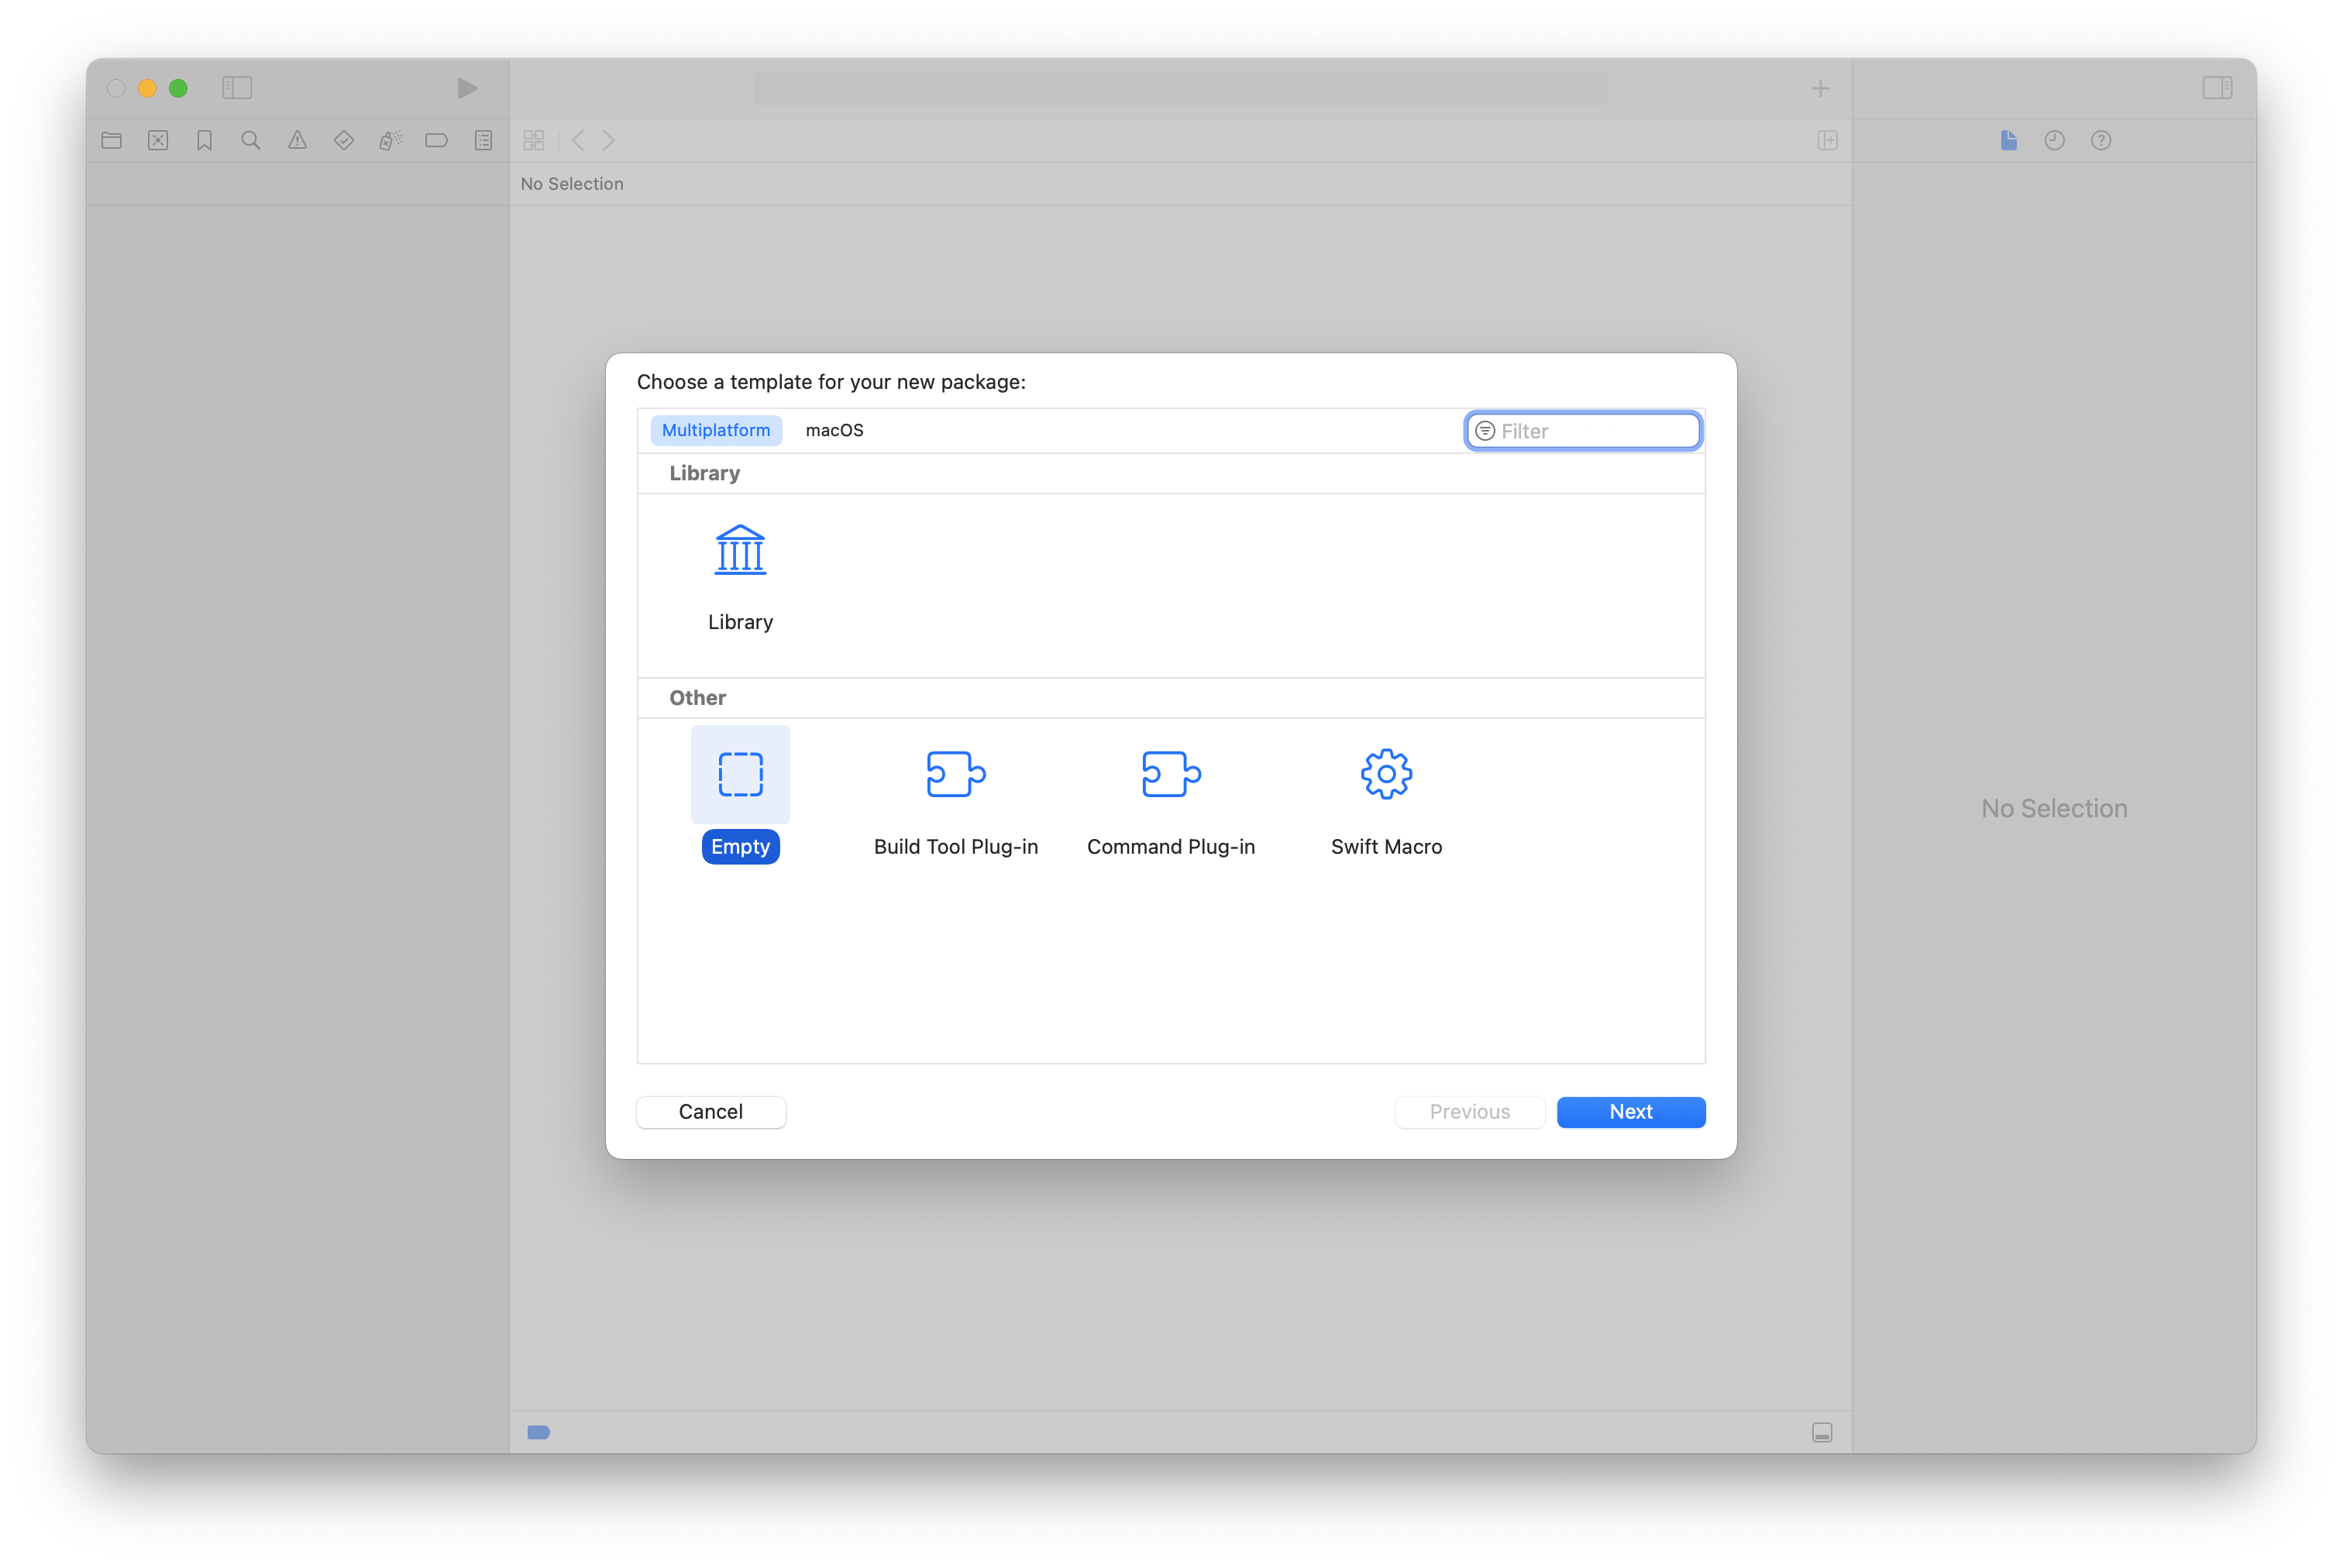Go forward with the right chevron
This screenshot has width=2343, height=1568.
point(608,140)
